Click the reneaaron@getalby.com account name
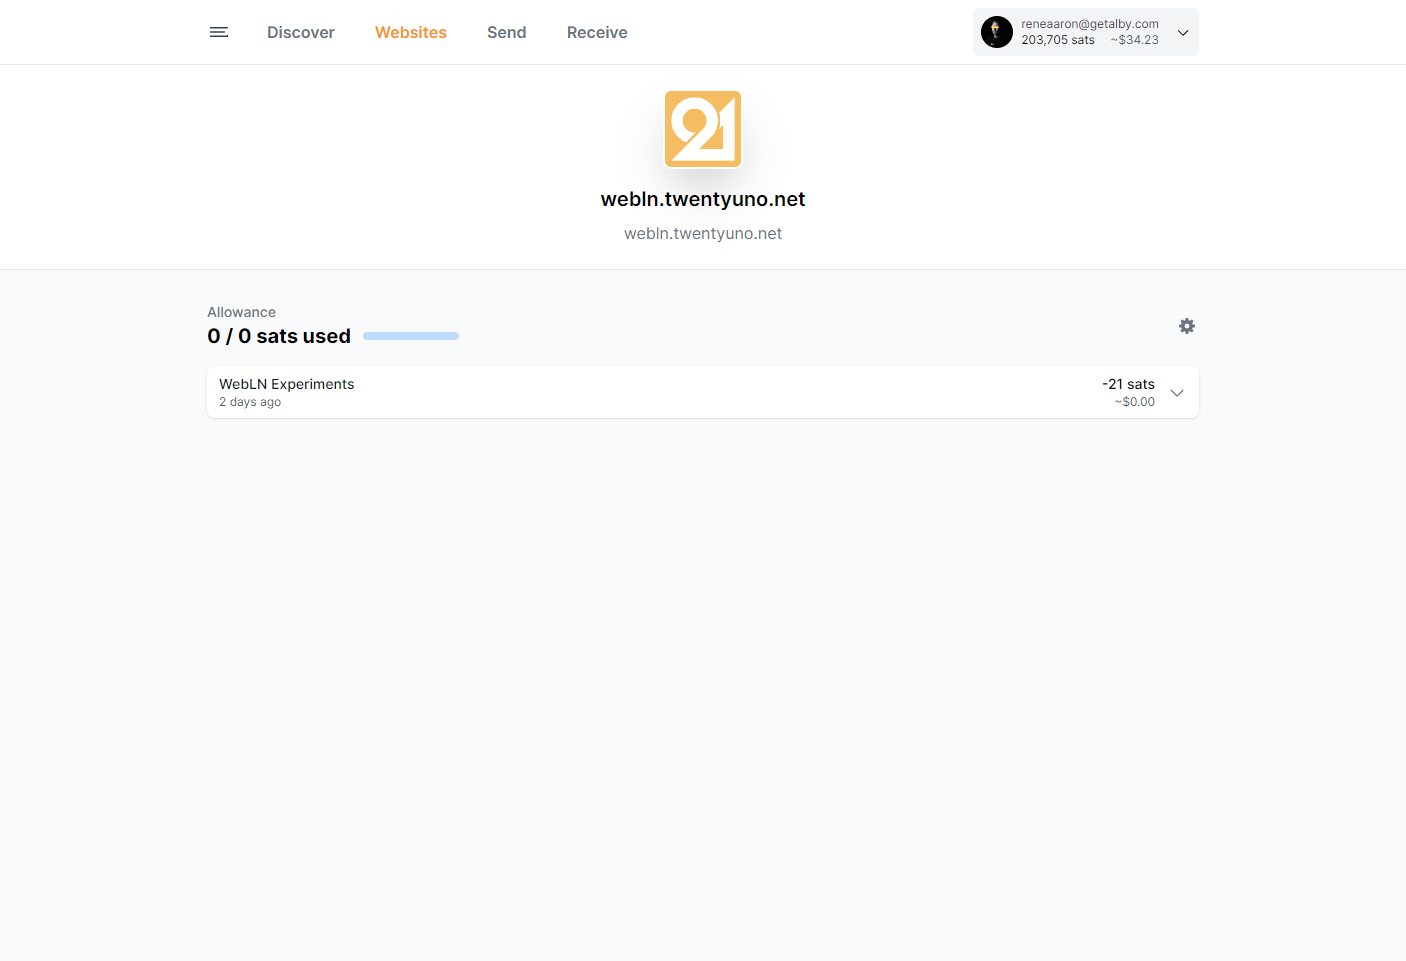This screenshot has height=961, width=1406. pos(1089,22)
